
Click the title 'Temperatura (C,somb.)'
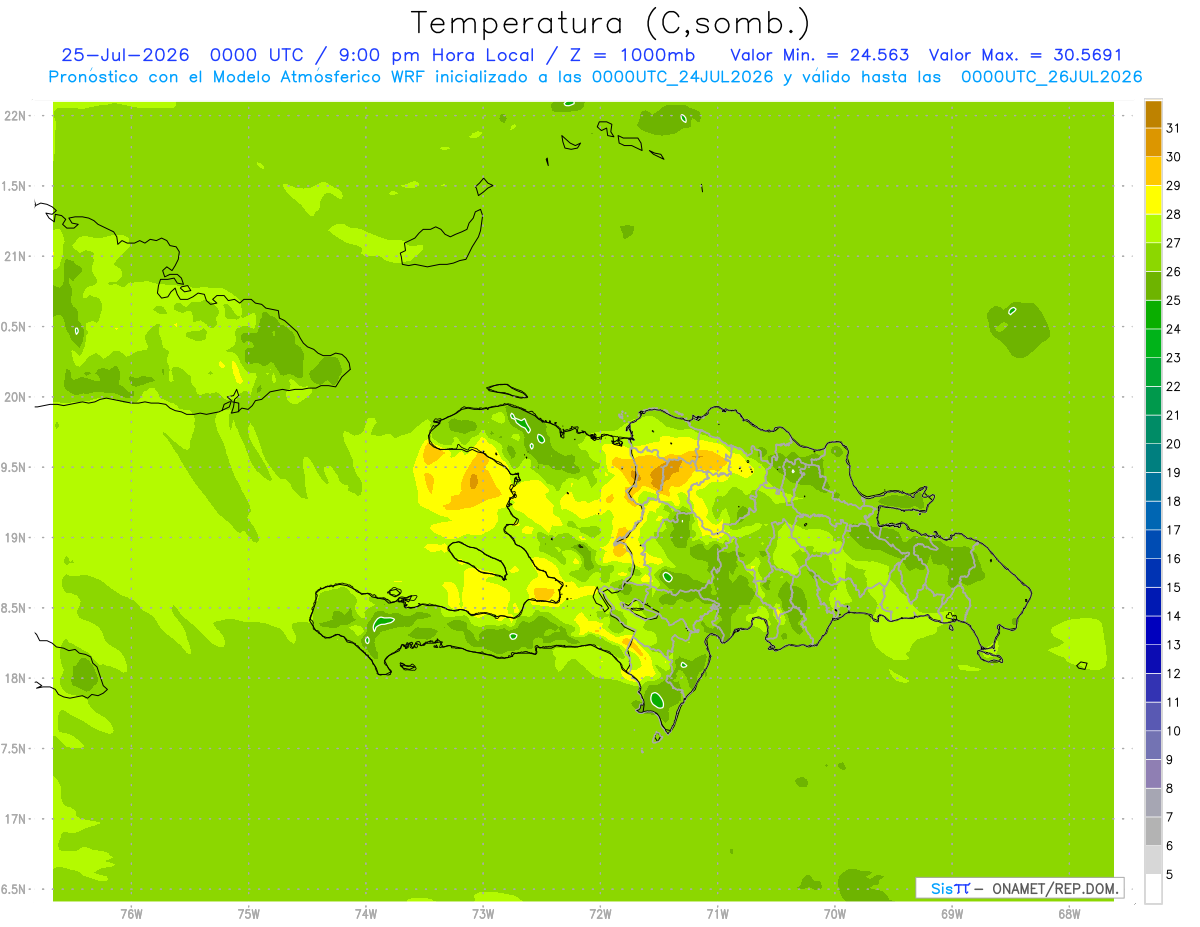(x=611, y=23)
